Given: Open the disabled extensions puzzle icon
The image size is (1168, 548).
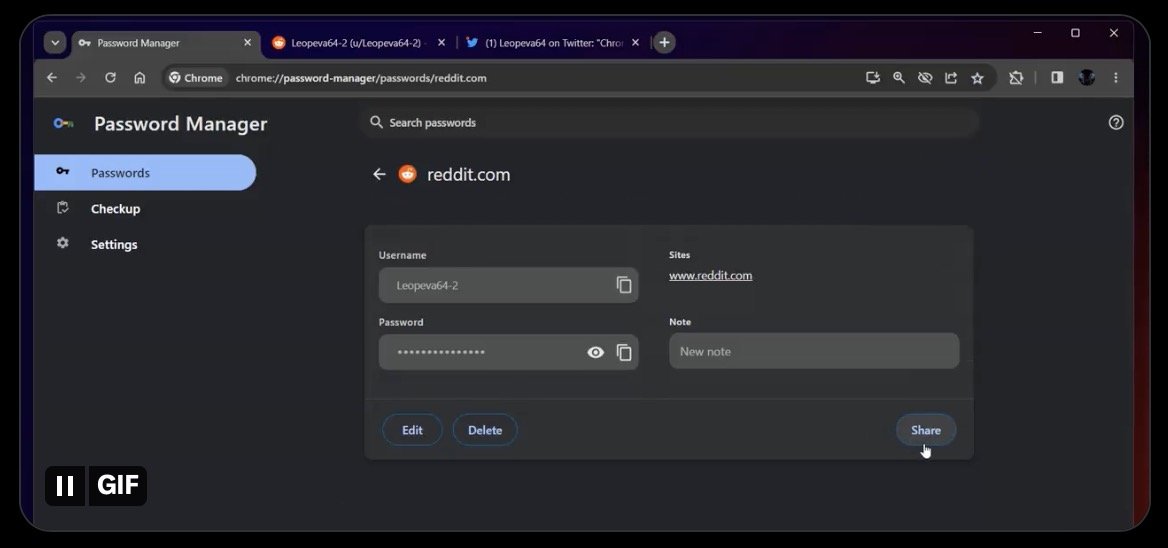Looking at the screenshot, I should [x=1016, y=77].
